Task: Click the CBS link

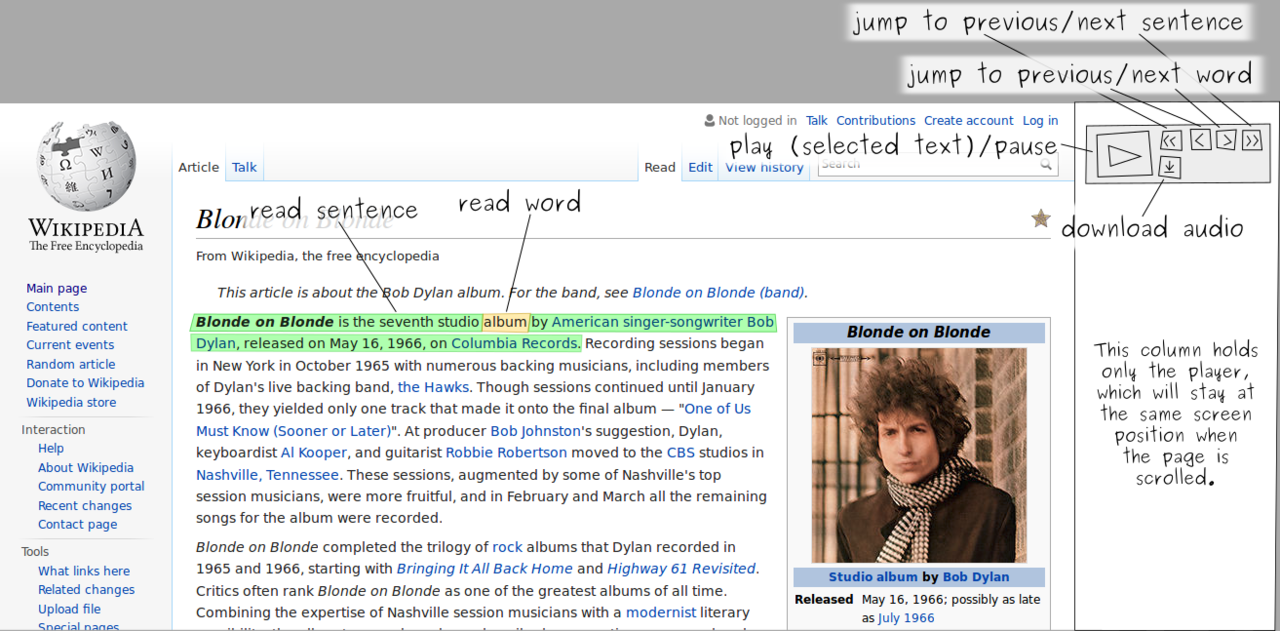Action: click(x=680, y=453)
